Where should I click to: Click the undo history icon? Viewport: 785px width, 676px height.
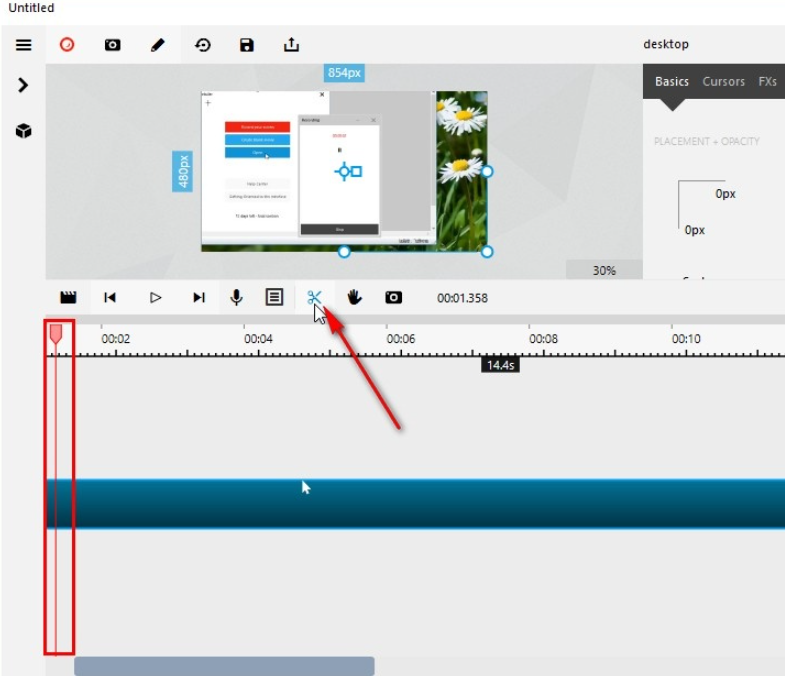[x=202, y=45]
